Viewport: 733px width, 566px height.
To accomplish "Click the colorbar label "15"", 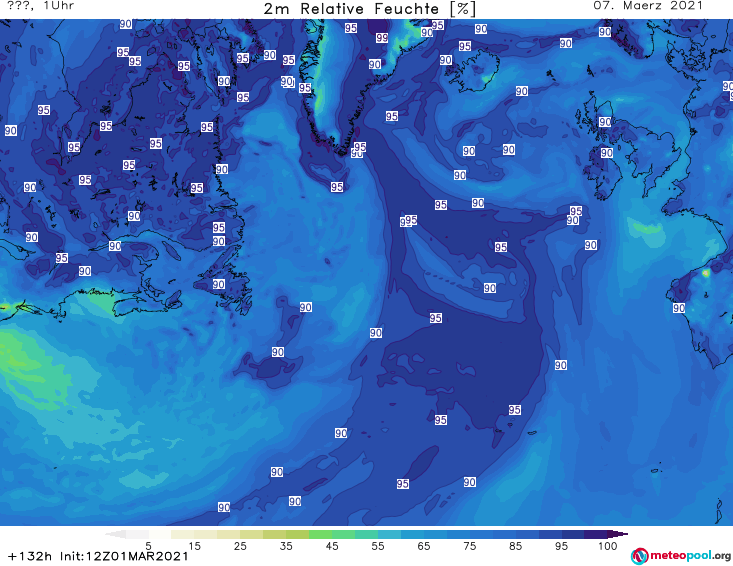I will click(x=194, y=546).
